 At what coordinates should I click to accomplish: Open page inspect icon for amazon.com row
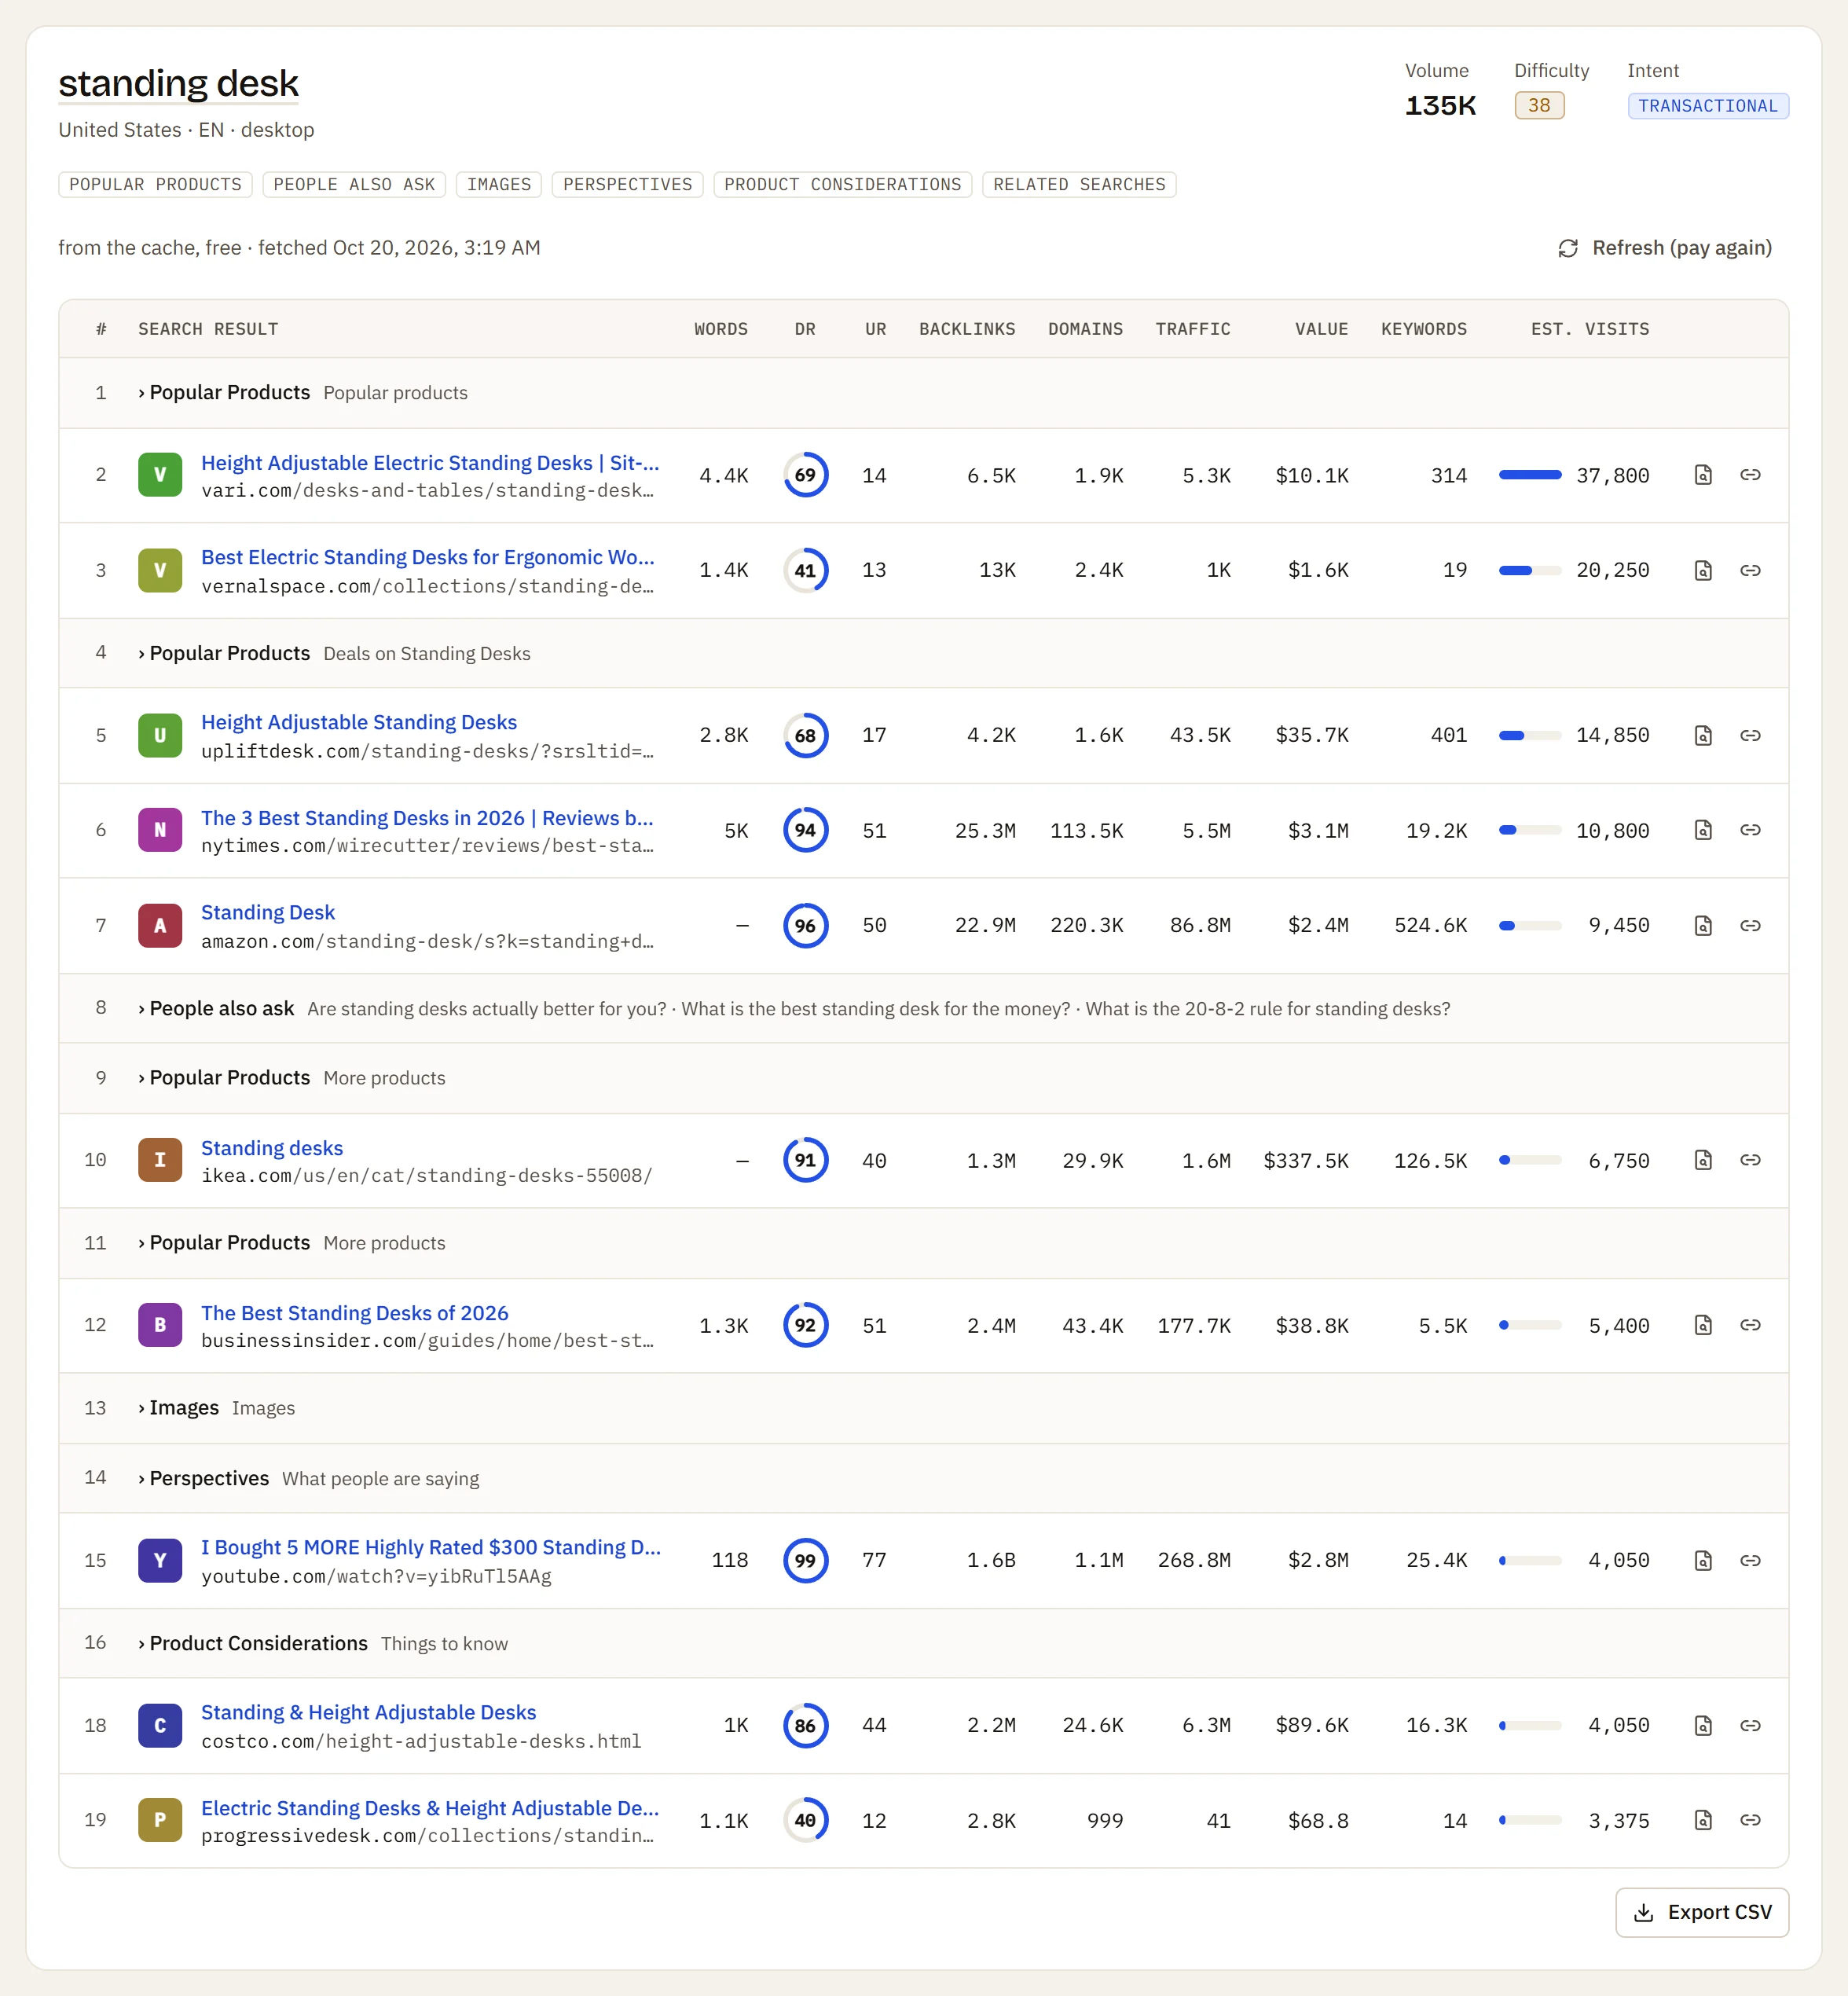(x=1703, y=925)
